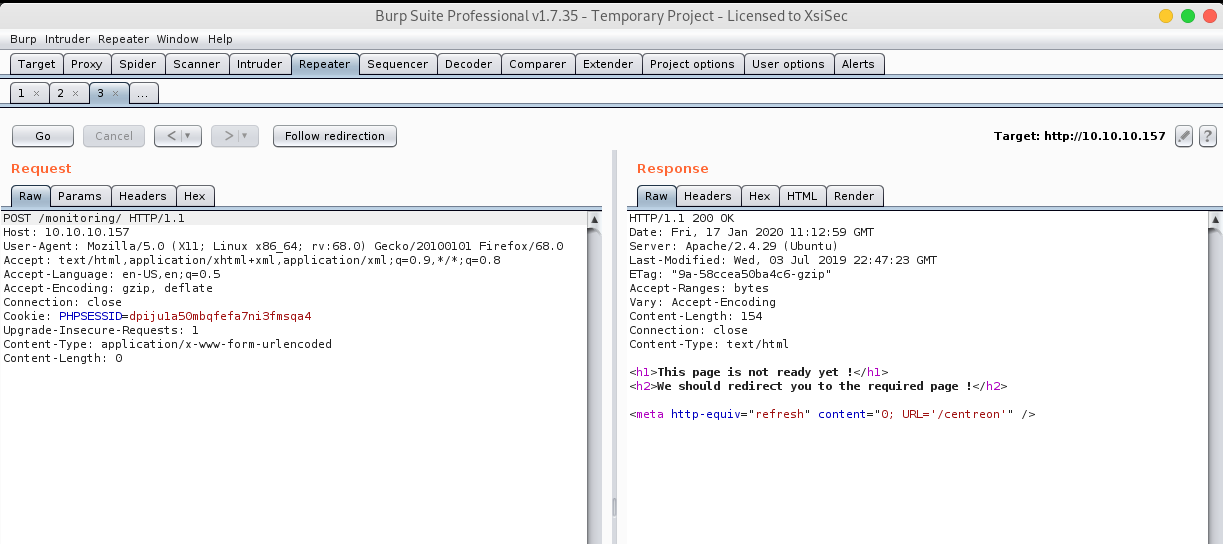
Task: Close Repeater tab 3 with its x
Action: [x=115, y=93]
